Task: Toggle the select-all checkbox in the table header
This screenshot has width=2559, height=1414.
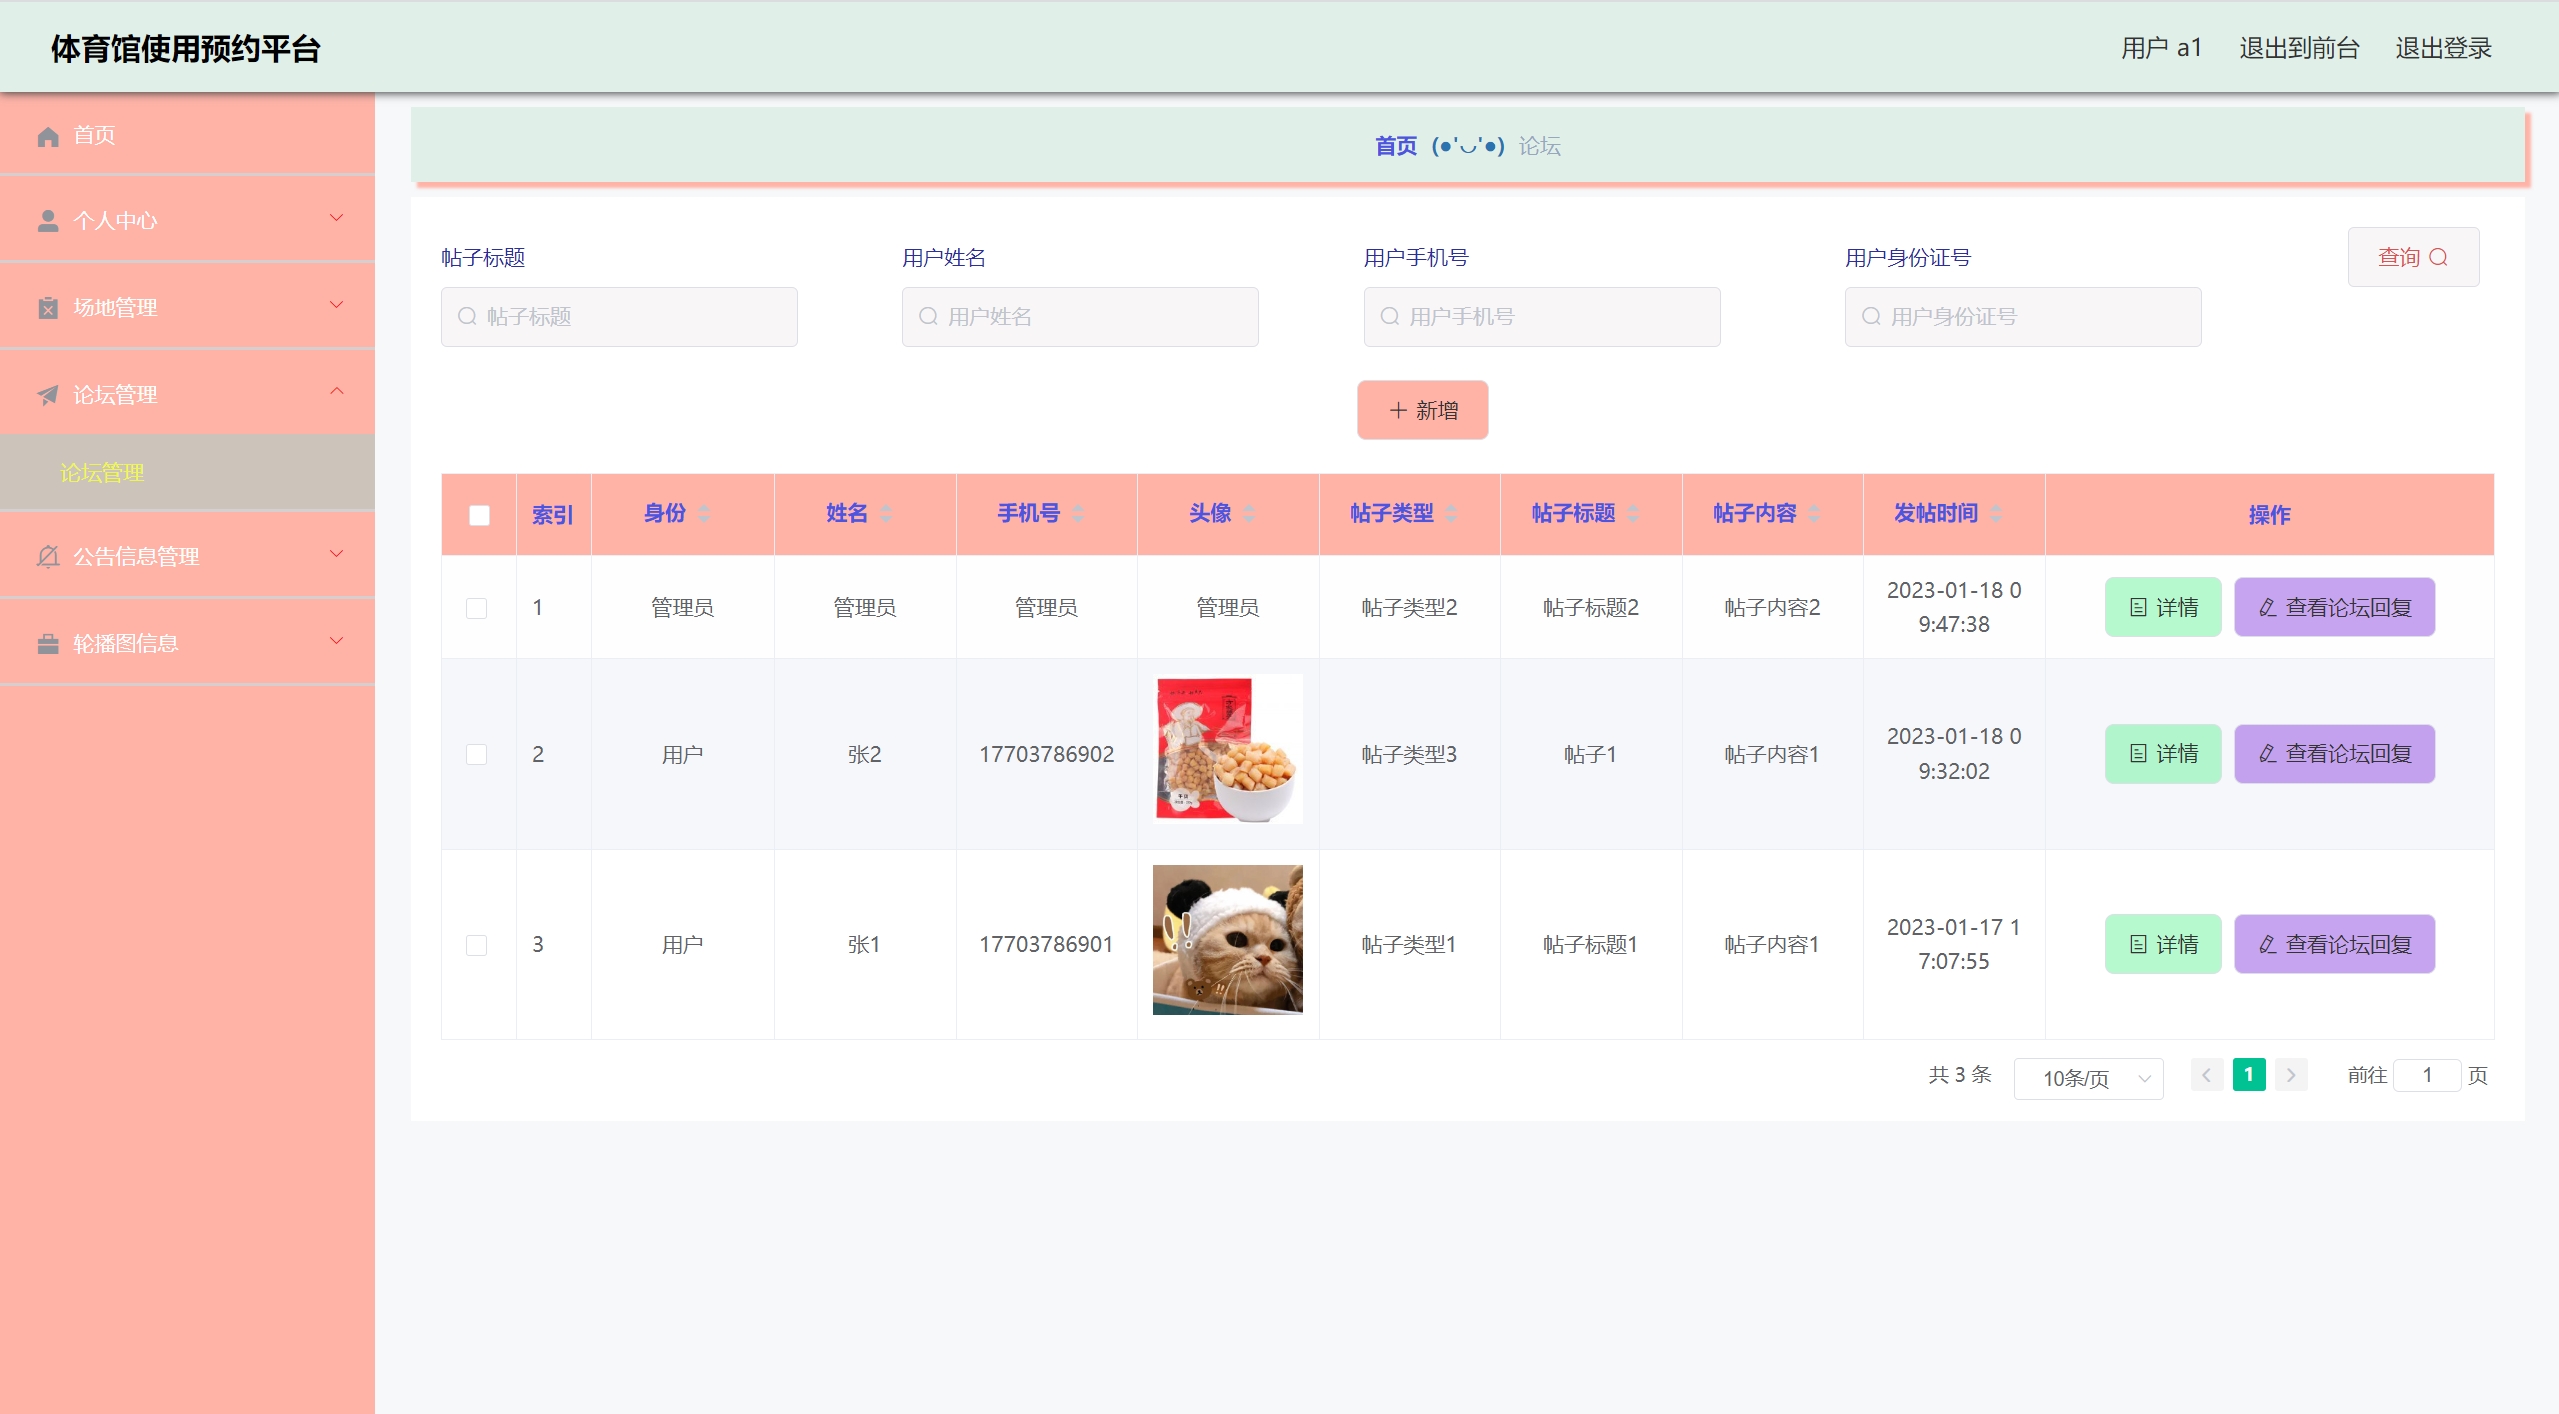Action: 479,515
